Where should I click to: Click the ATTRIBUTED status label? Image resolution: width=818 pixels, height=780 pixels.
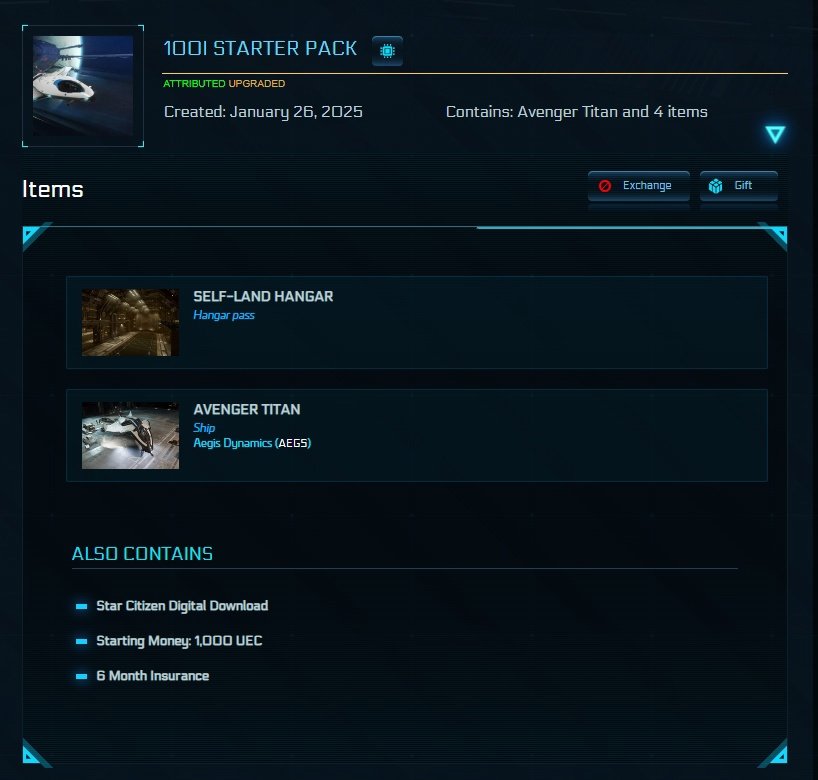click(194, 83)
